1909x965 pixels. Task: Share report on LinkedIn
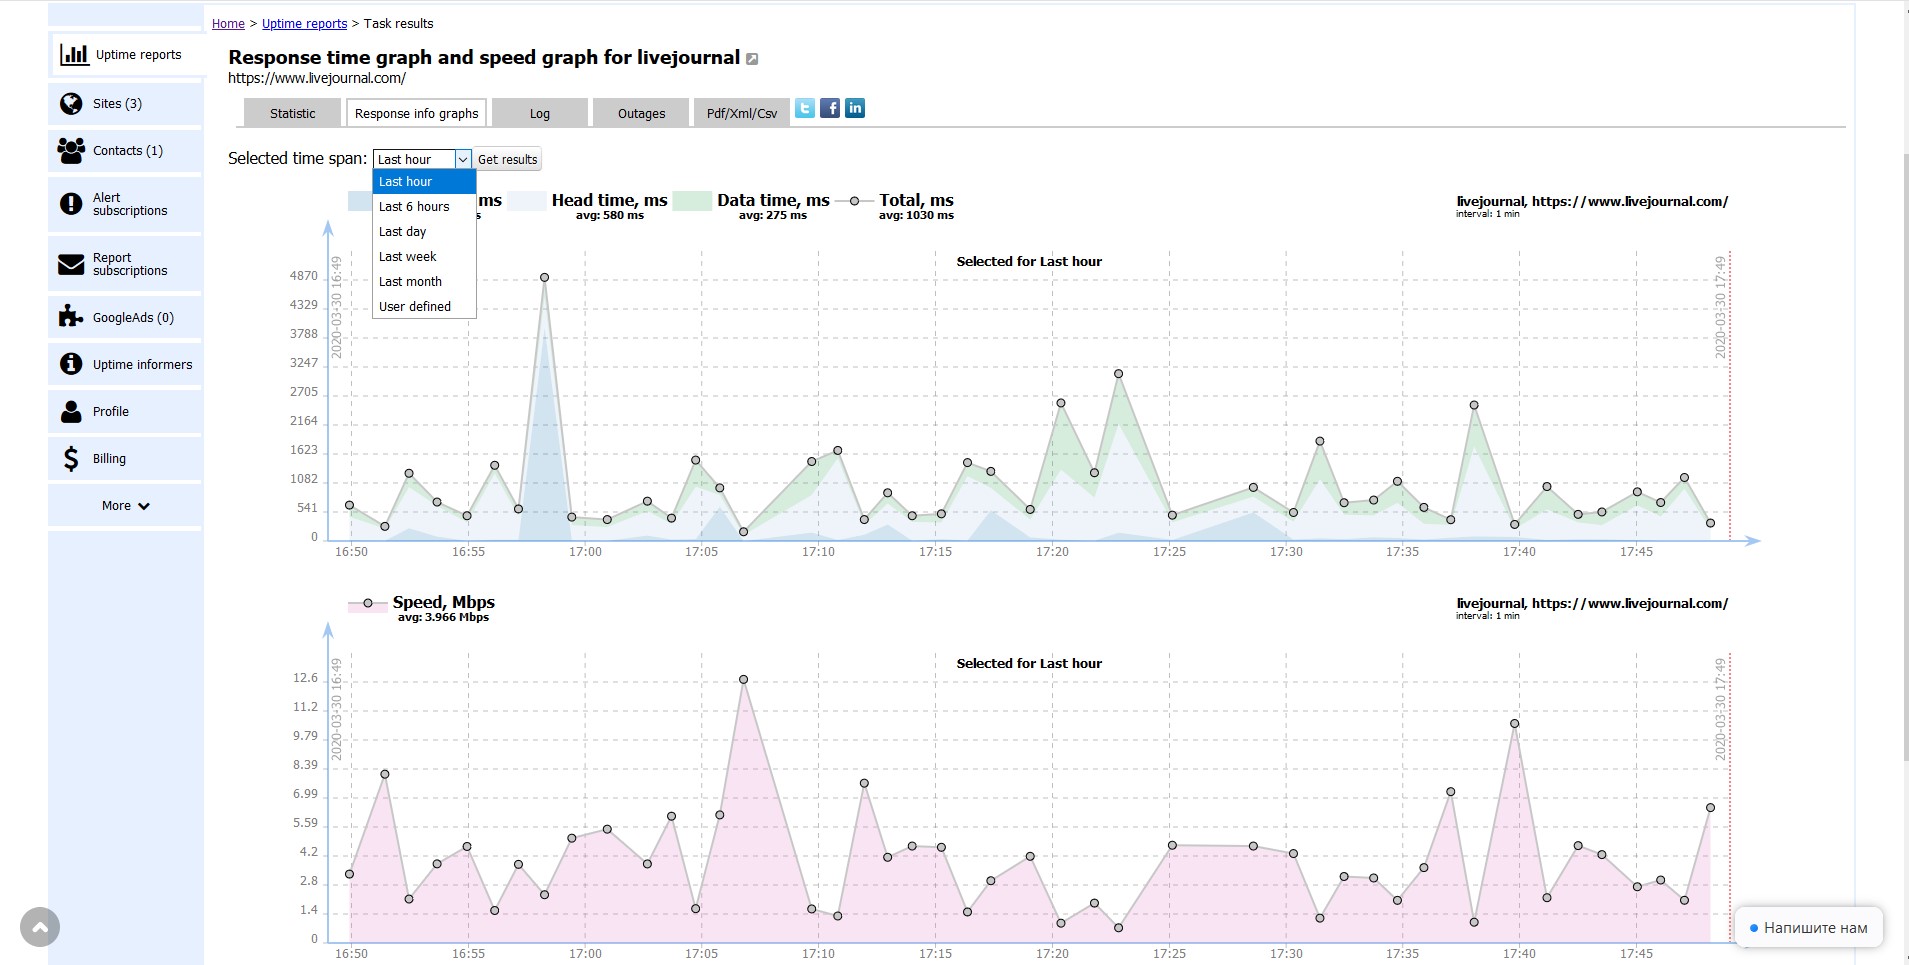tap(855, 108)
